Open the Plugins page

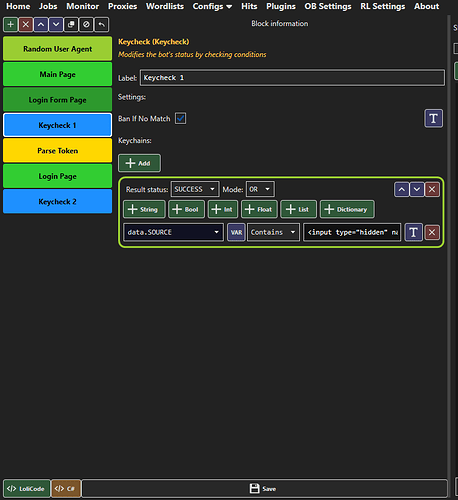click(281, 6)
